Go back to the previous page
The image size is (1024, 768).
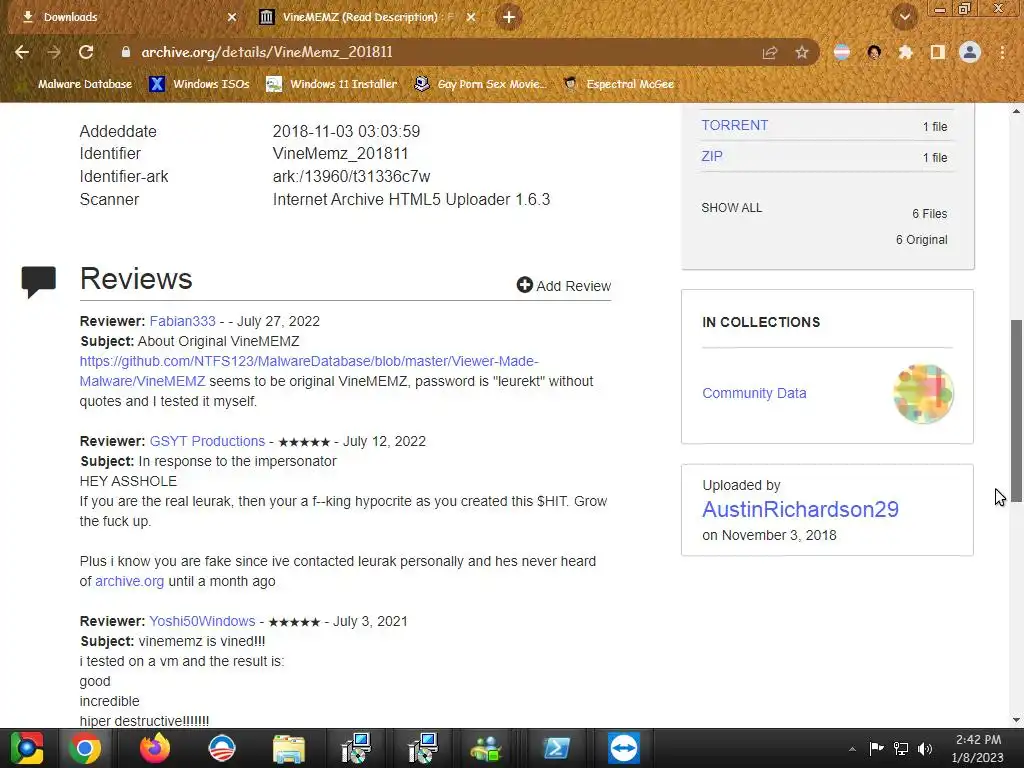[x=22, y=52]
